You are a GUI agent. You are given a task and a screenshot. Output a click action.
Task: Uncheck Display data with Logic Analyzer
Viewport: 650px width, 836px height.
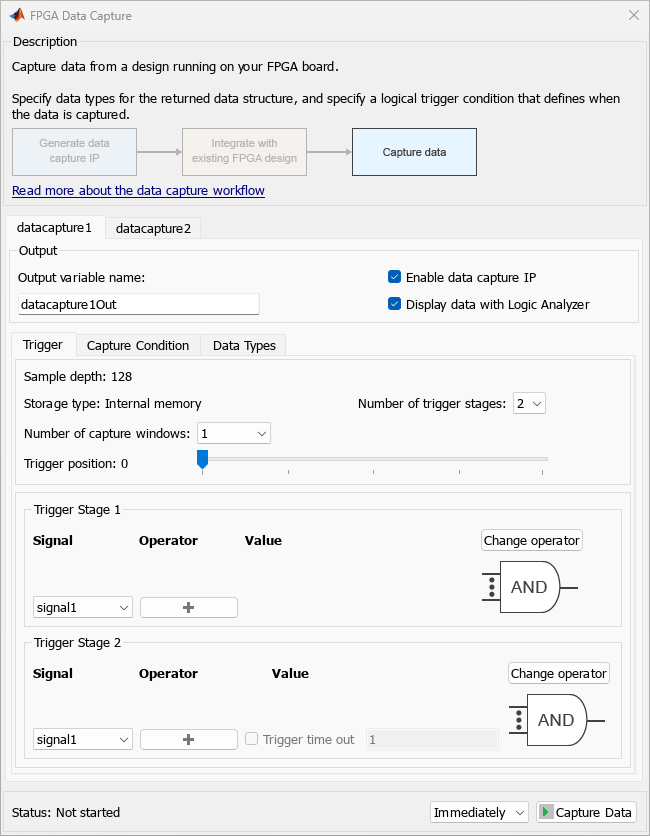click(x=395, y=304)
